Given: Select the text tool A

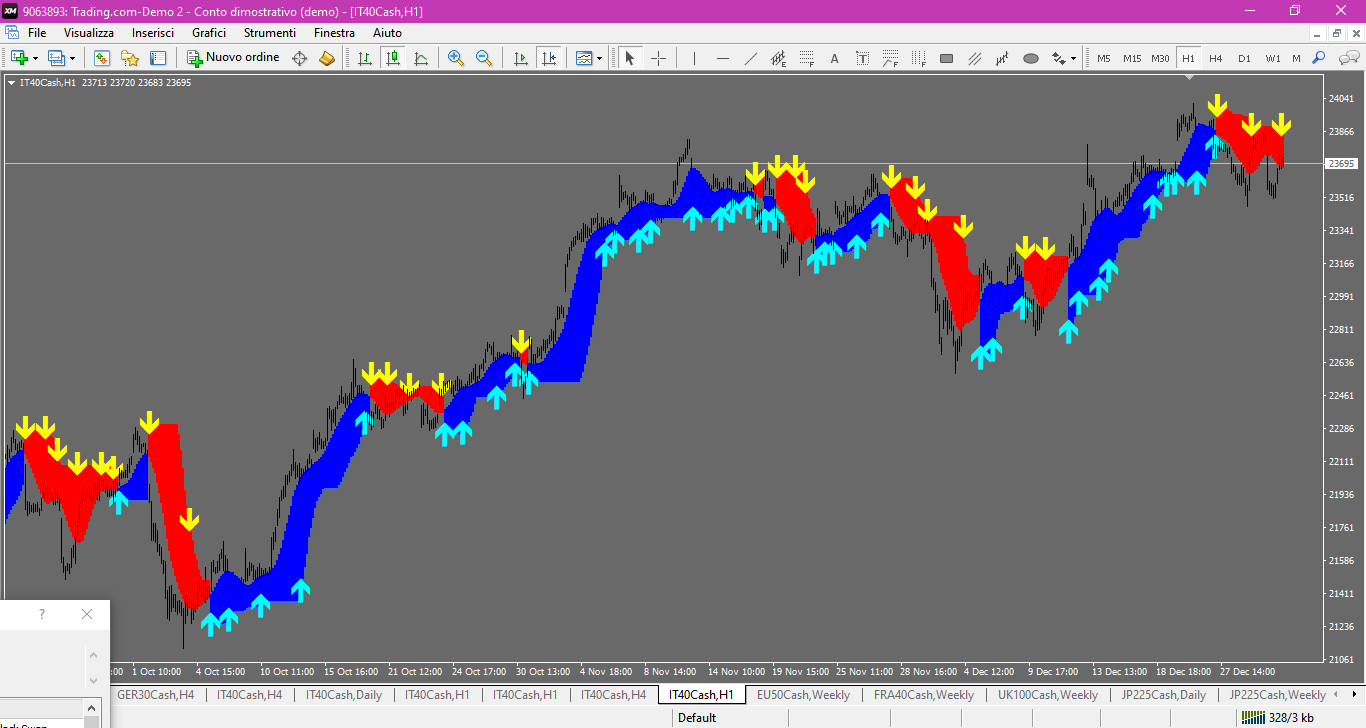Looking at the screenshot, I should (x=834, y=58).
